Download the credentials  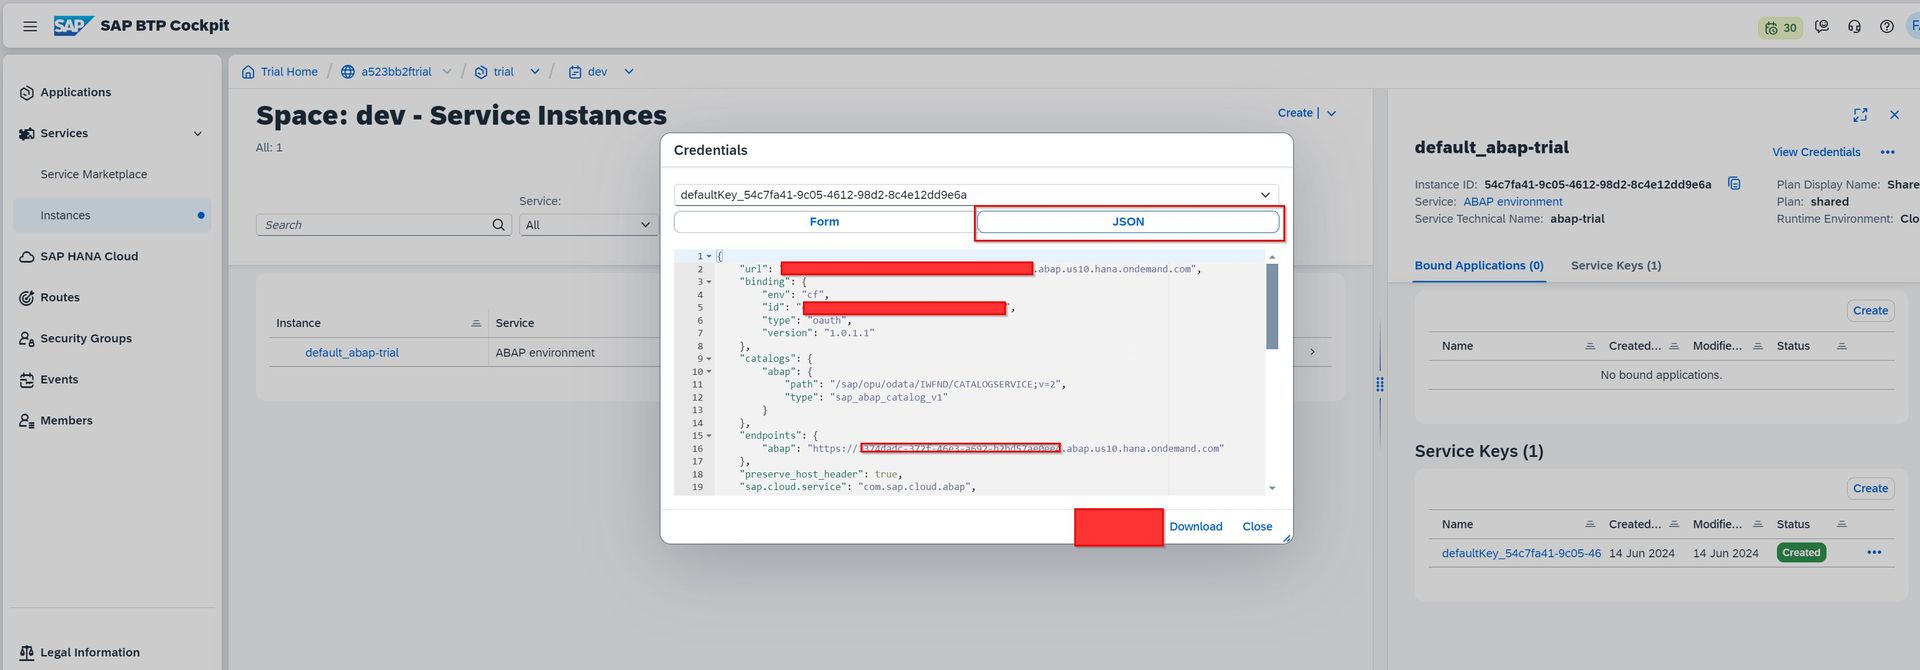click(1196, 527)
